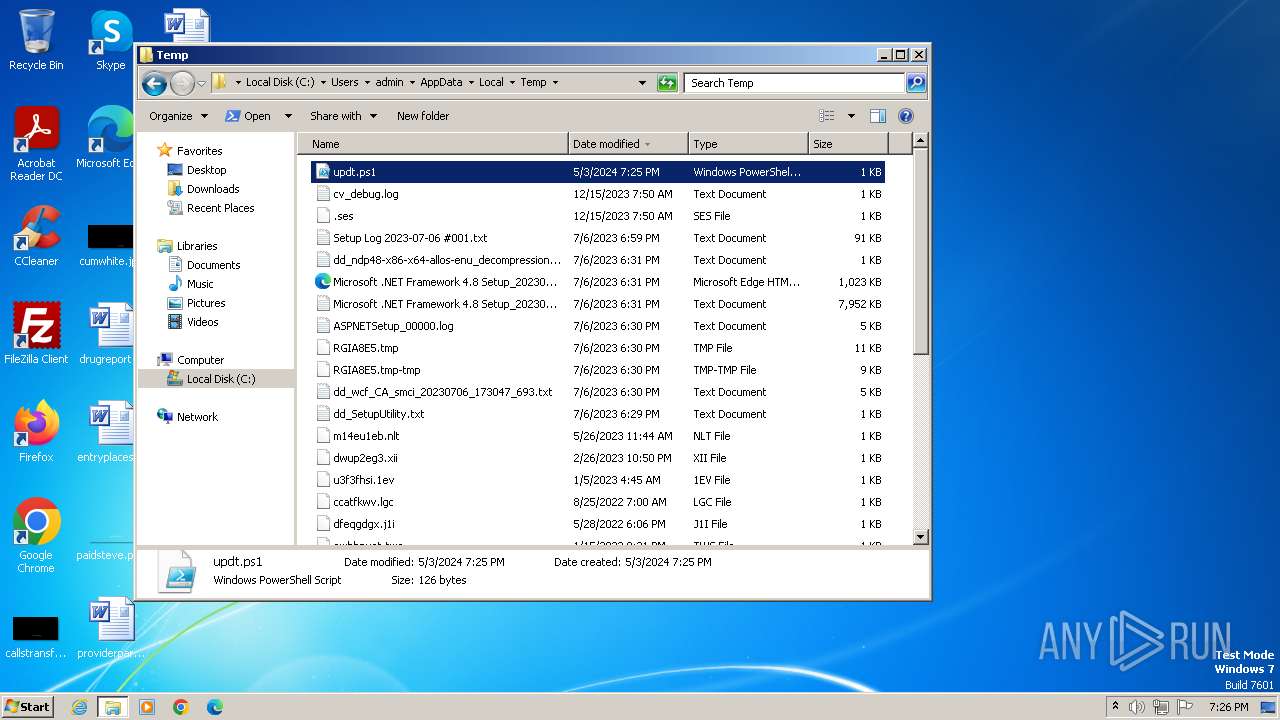
Task: Open the dropdown arrow next to Open
Action: [x=288, y=116]
